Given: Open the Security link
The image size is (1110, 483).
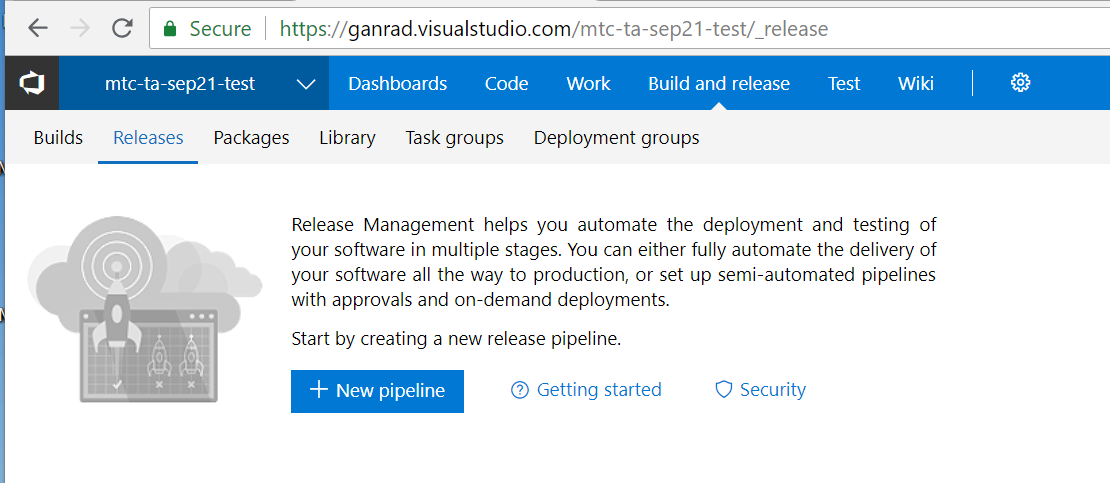Looking at the screenshot, I should tap(772, 390).
